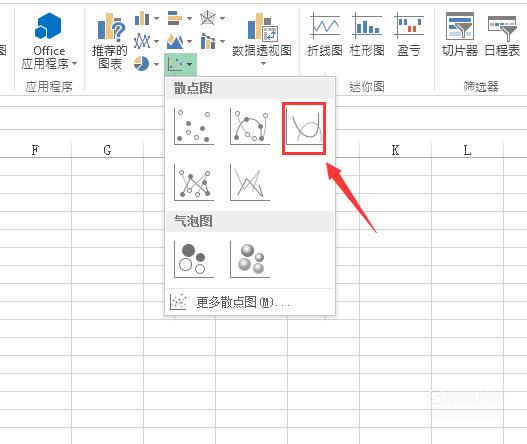This screenshot has width=527, height=444.
Task: Expand combo chart dropdown arrow
Action: (x=222, y=41)
